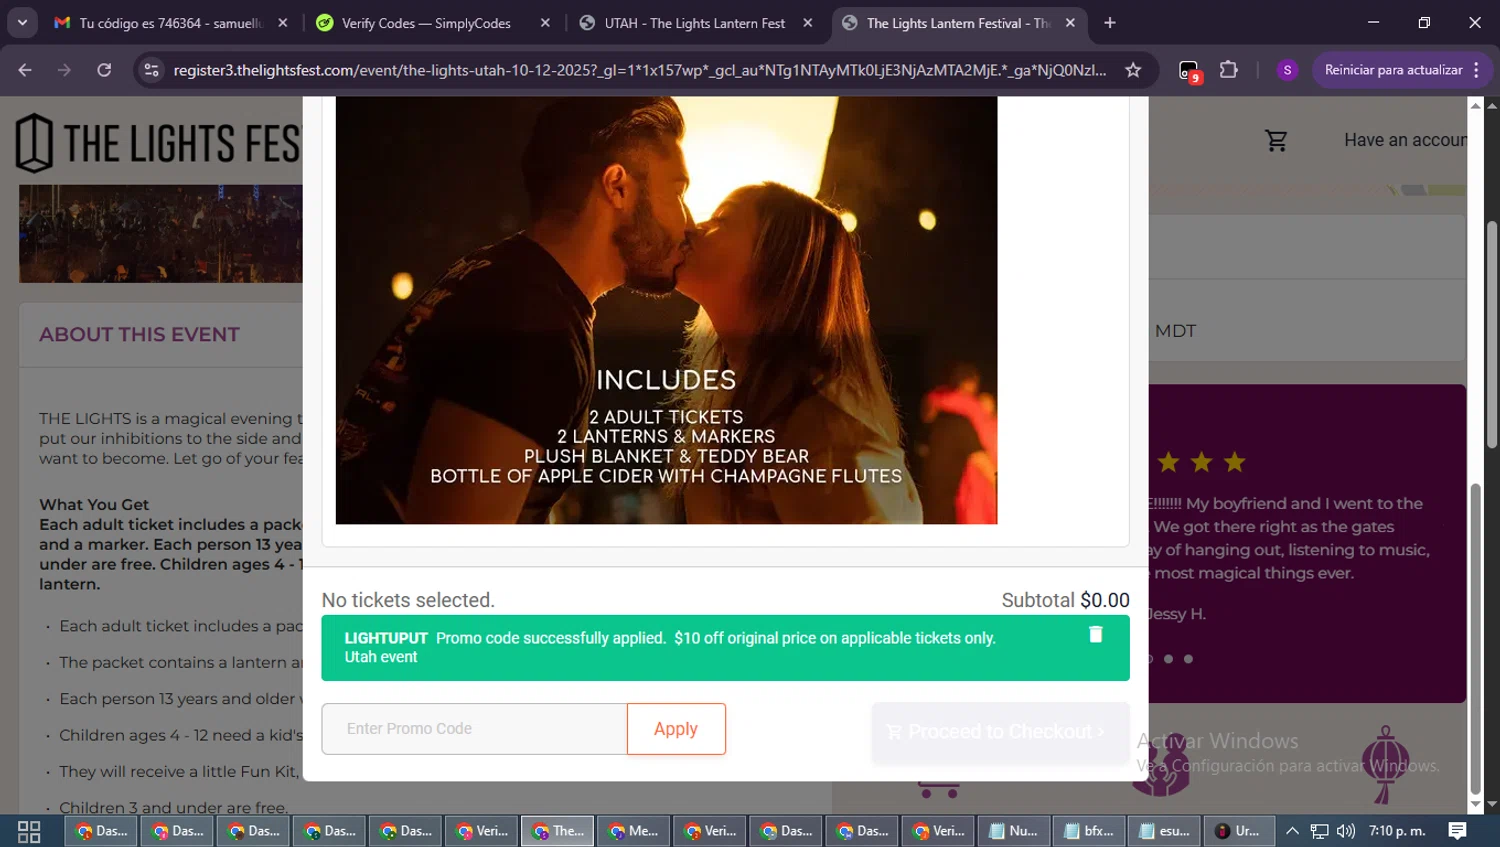Screen dimensions: 1500x847
Task: Click Proceed to Checkout button
Action: [1000, 732]
